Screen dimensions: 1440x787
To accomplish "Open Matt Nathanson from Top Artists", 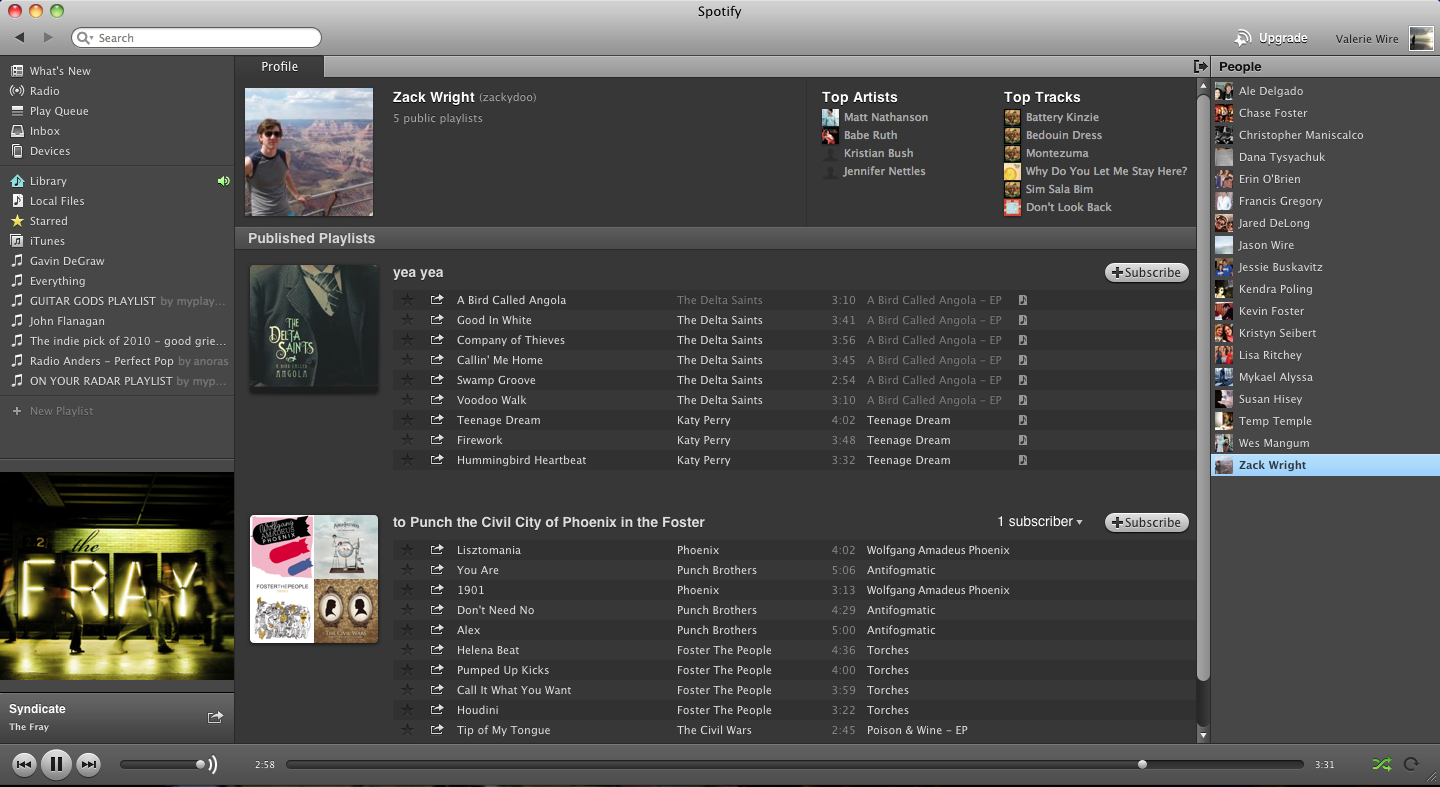I will (885, 117).
